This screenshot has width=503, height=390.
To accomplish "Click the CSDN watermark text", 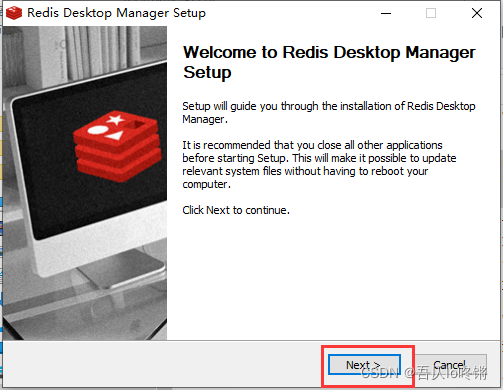I will coord(424,373).
